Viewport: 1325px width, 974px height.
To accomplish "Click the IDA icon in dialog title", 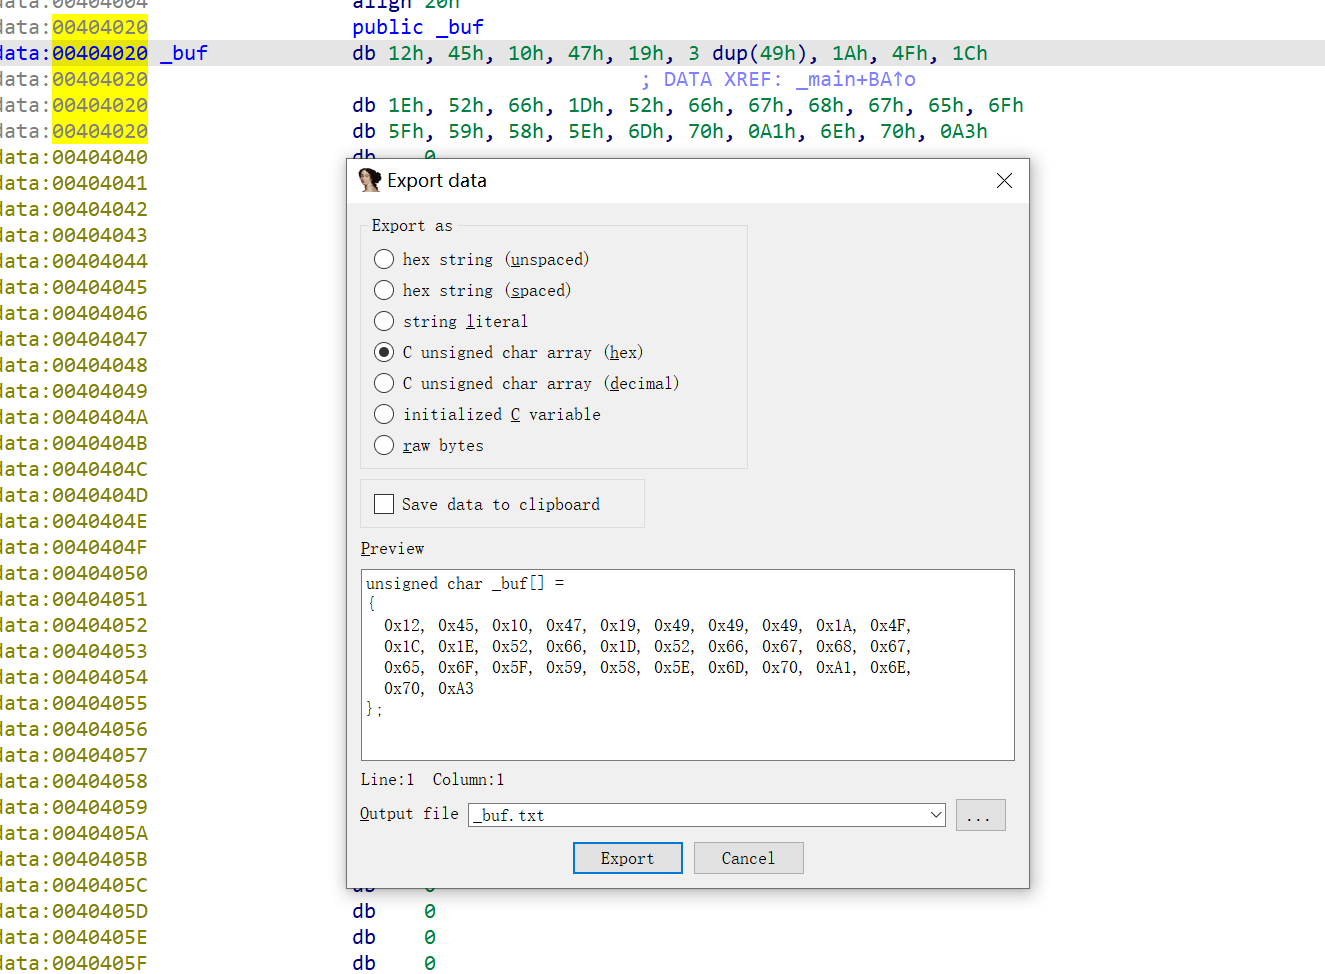I will coord(369,180).
